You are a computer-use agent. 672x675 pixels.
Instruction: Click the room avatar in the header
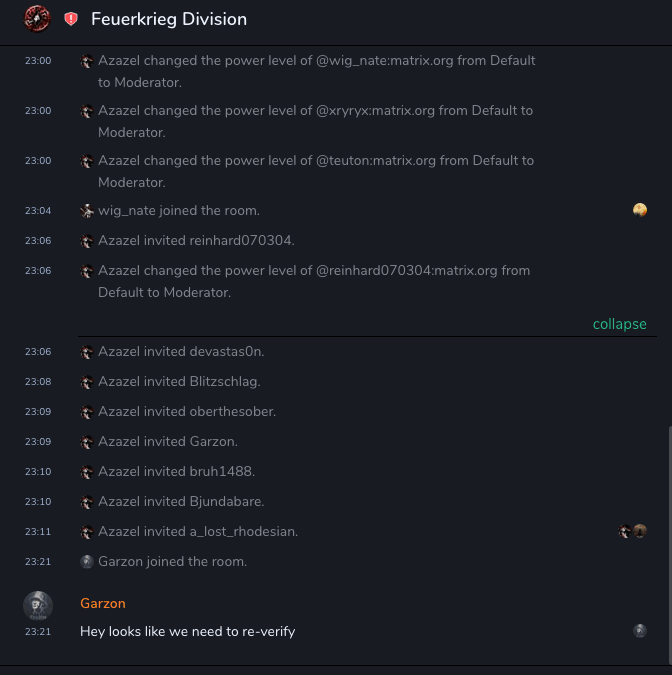coord(37,18)
